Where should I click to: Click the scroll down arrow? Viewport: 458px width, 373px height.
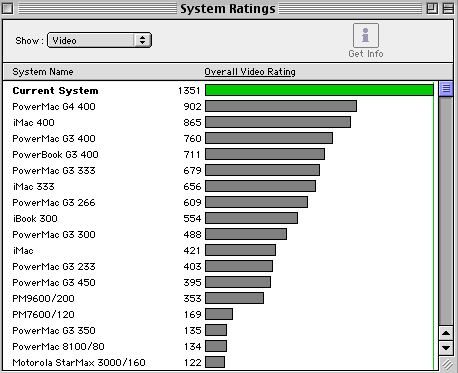click(446, 348)
